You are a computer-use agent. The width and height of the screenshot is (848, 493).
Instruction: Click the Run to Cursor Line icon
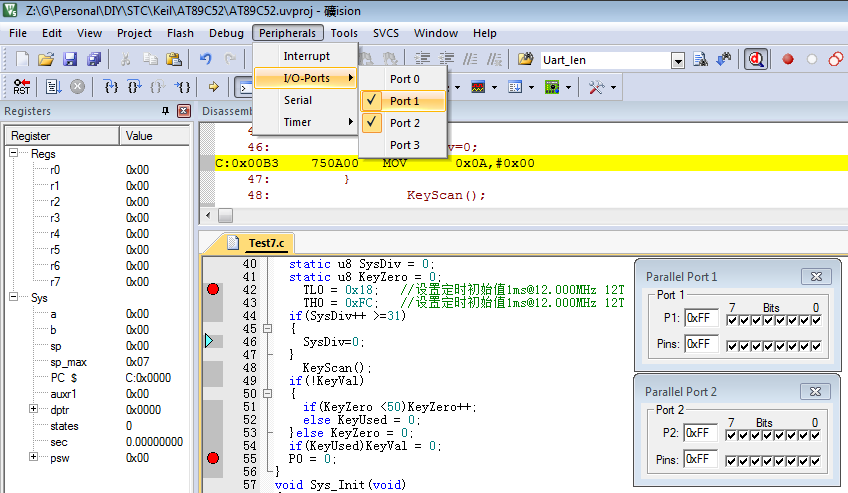tap(182, 86)
